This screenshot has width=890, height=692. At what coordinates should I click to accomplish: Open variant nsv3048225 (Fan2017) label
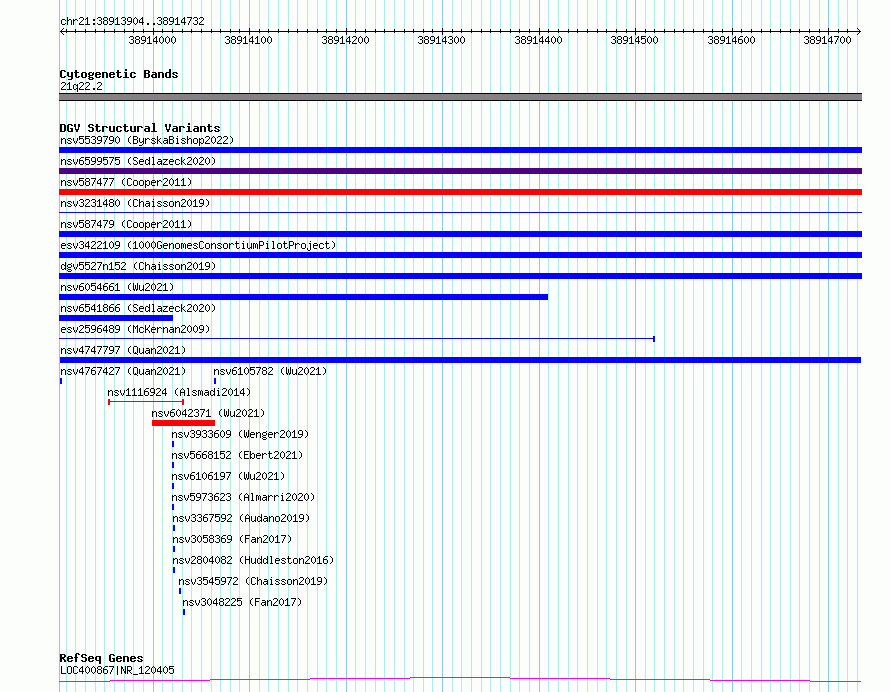pyautogui.click(x=242, y=602)
